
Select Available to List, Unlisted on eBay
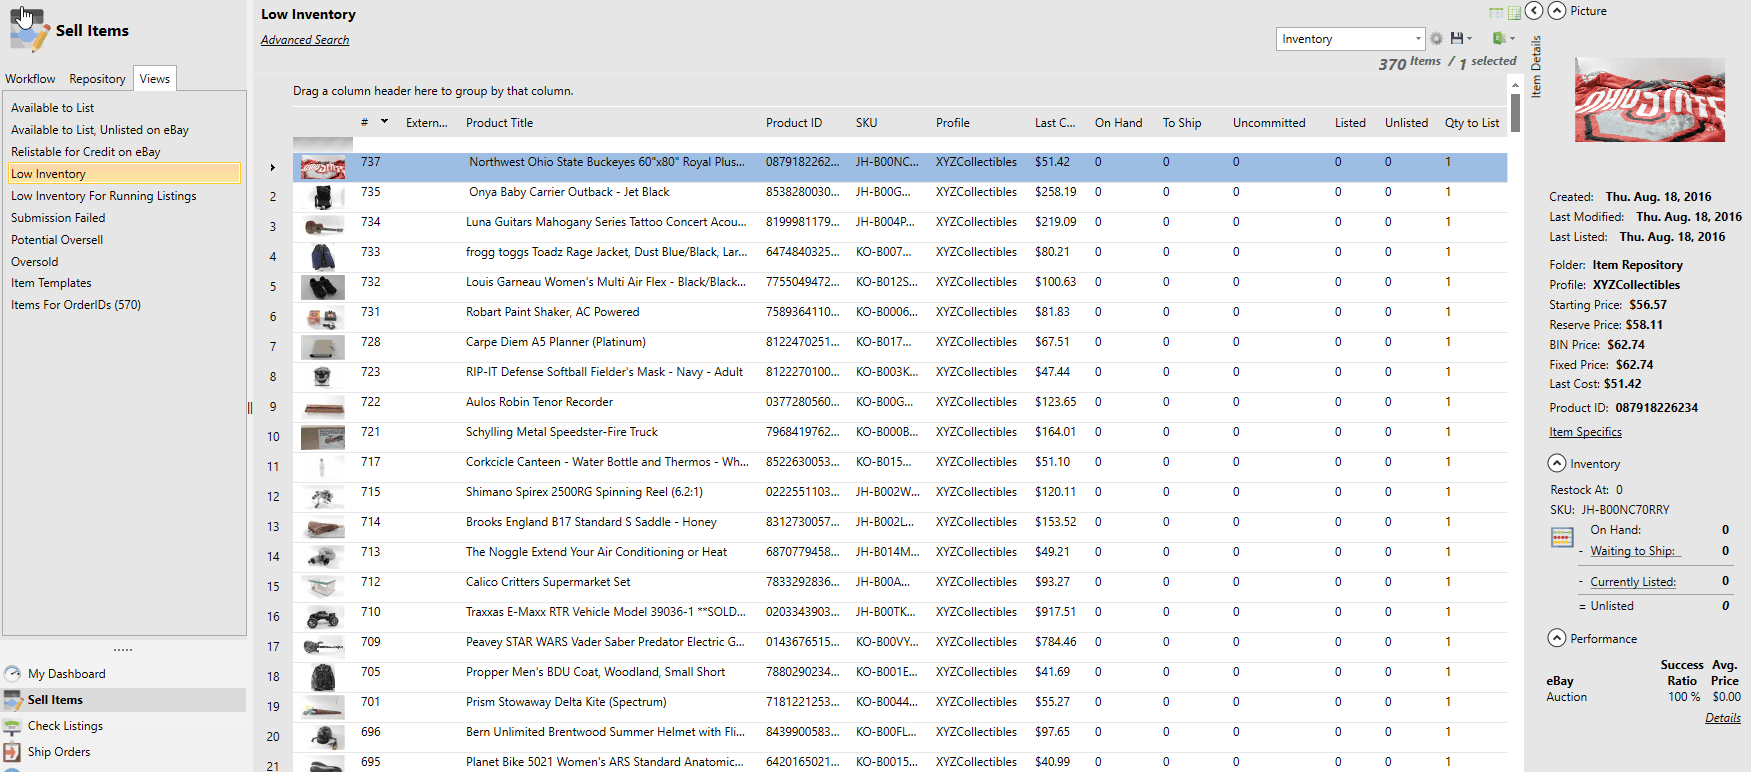[x=100, y=130]
